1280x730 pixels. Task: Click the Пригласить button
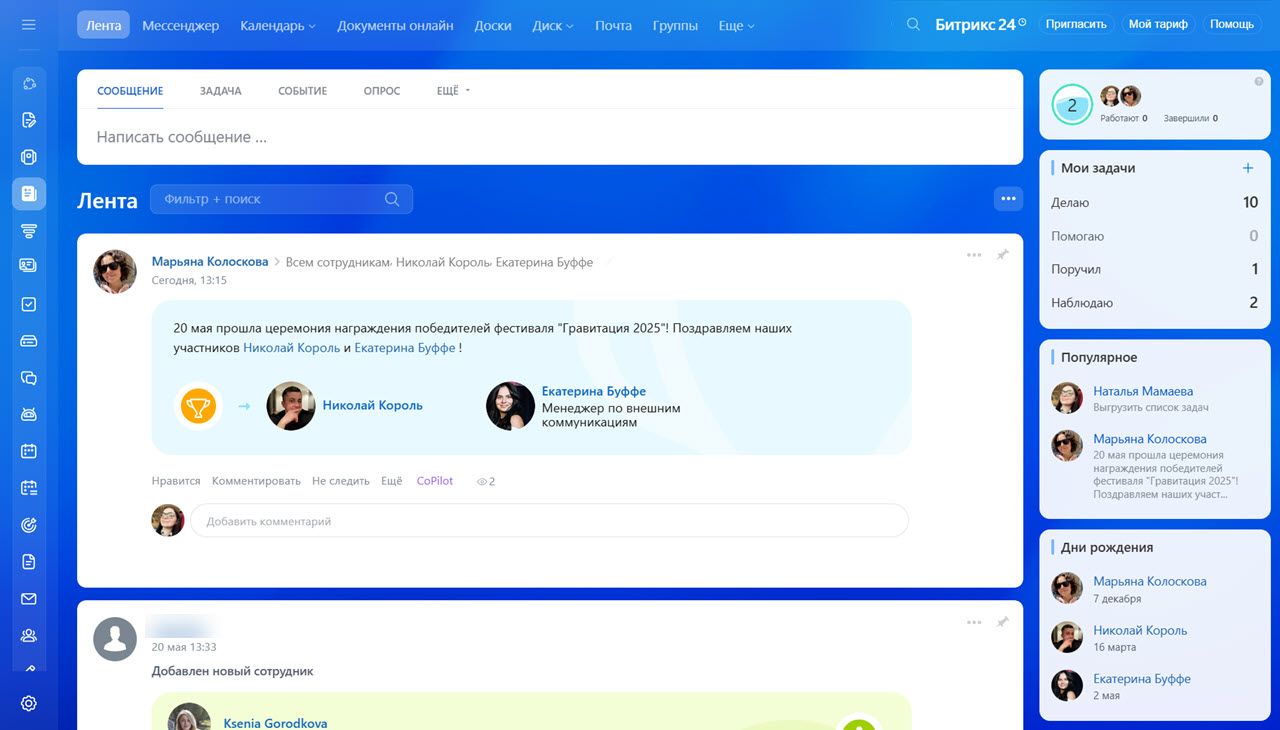coord(1078,24)
